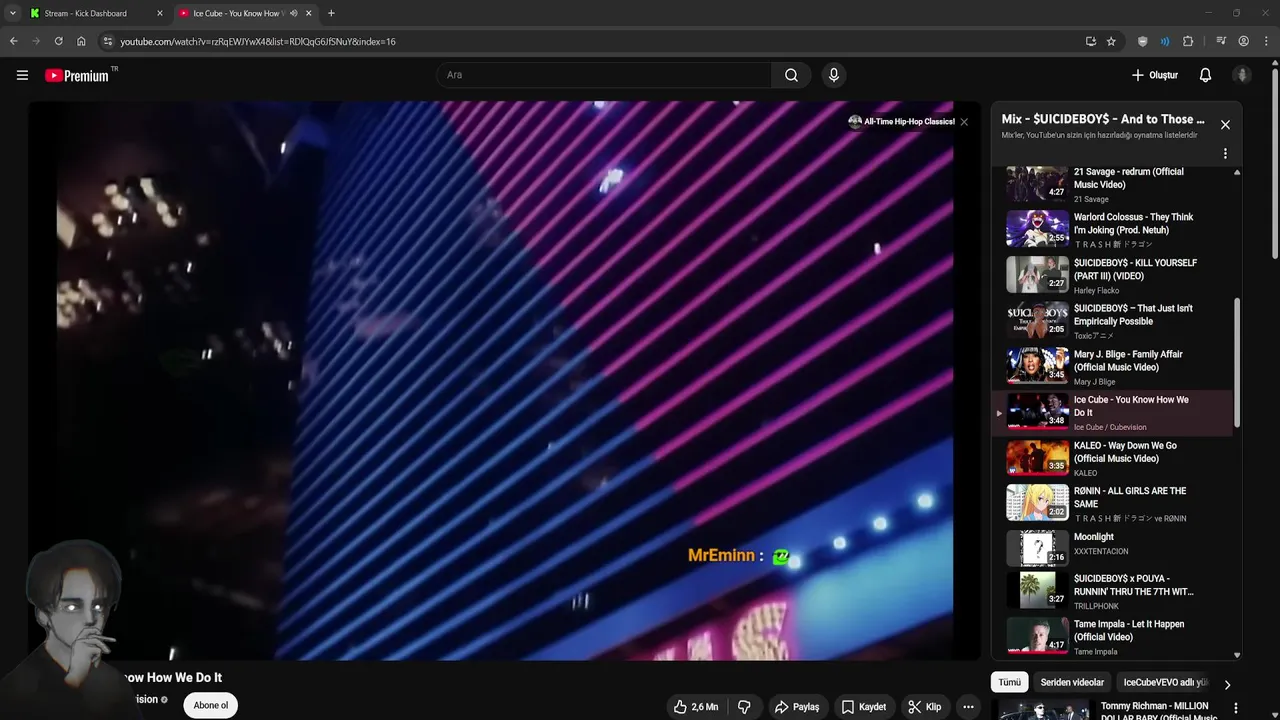Reload the current page
Viewport: 1280px width, 720px height.
point(58,41)
